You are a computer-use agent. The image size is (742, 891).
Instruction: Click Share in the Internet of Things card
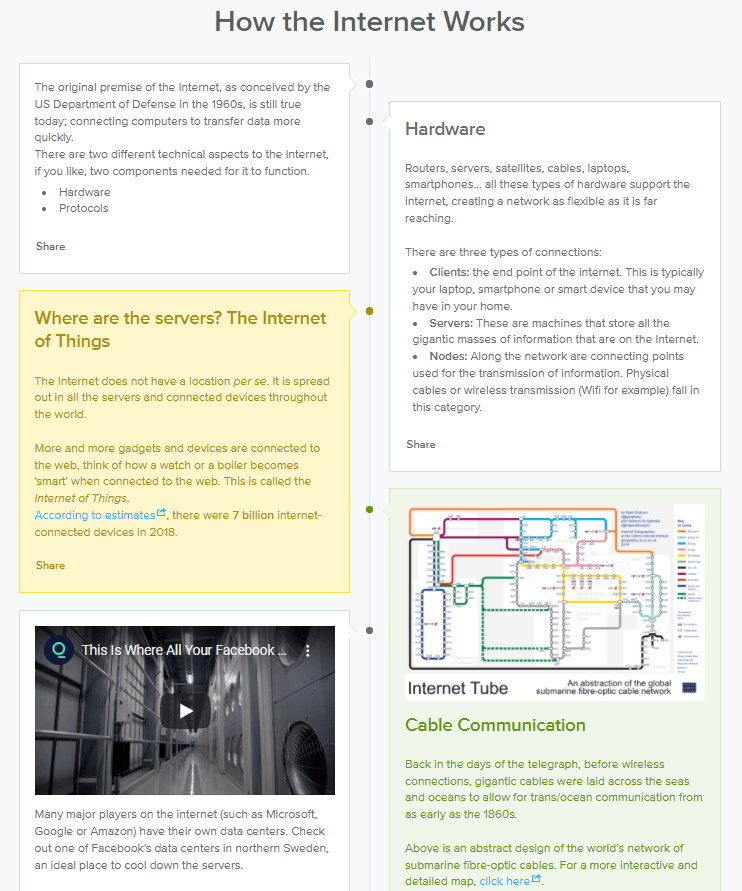point(51,565)
